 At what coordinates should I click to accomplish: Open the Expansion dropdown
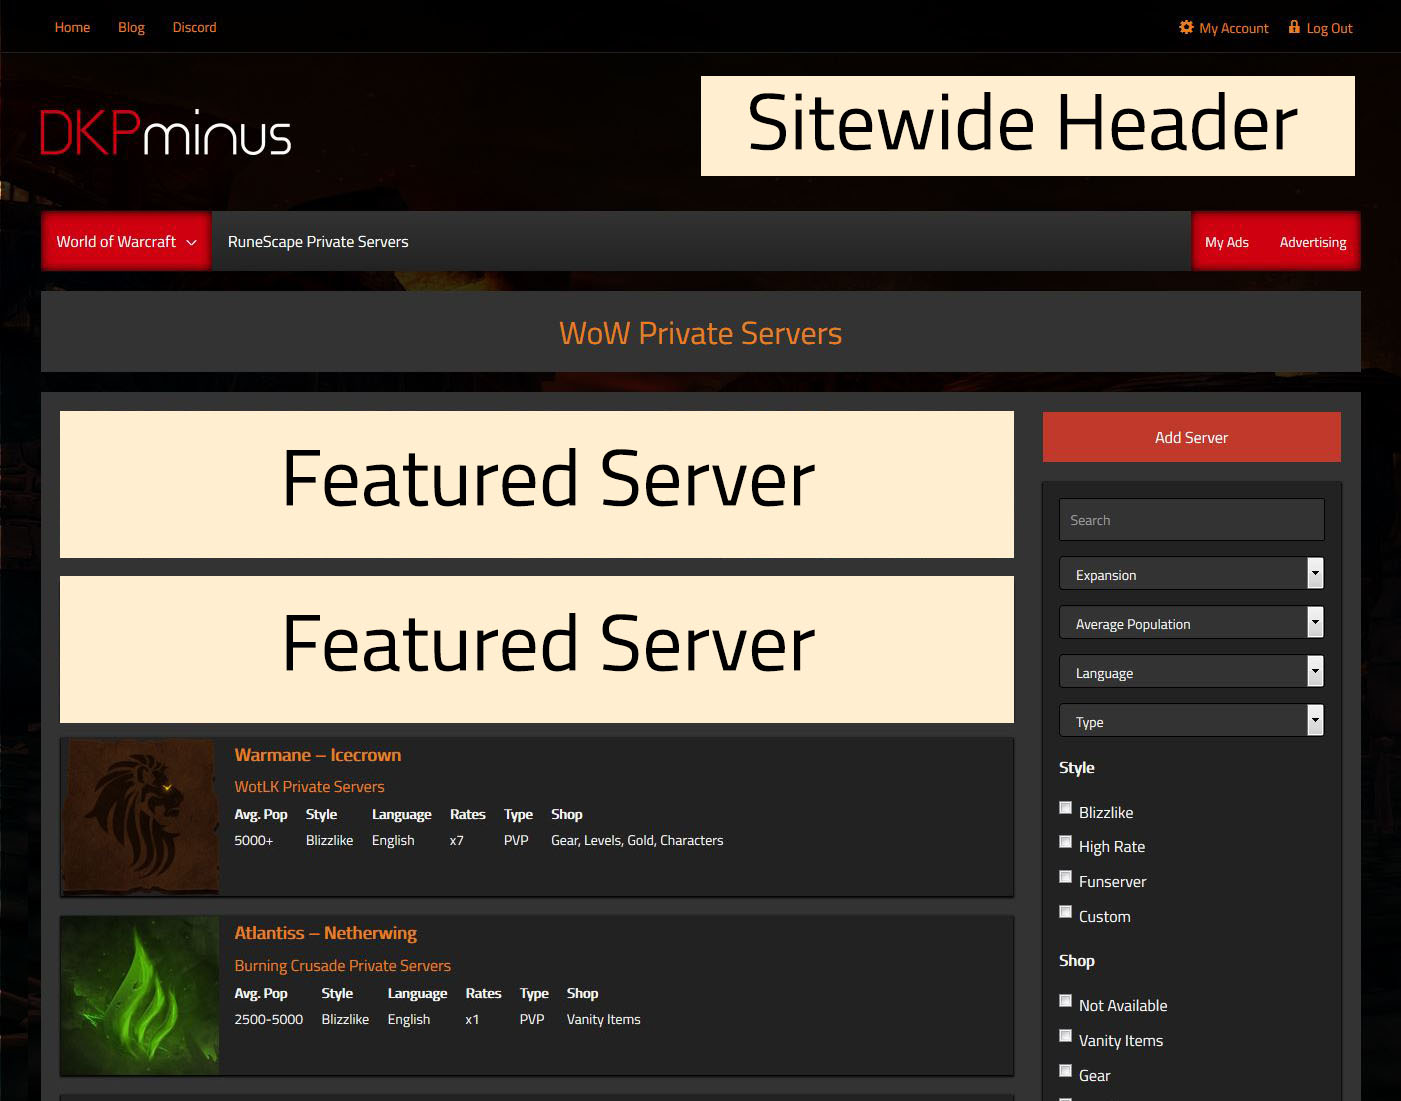click(1191, 574)
